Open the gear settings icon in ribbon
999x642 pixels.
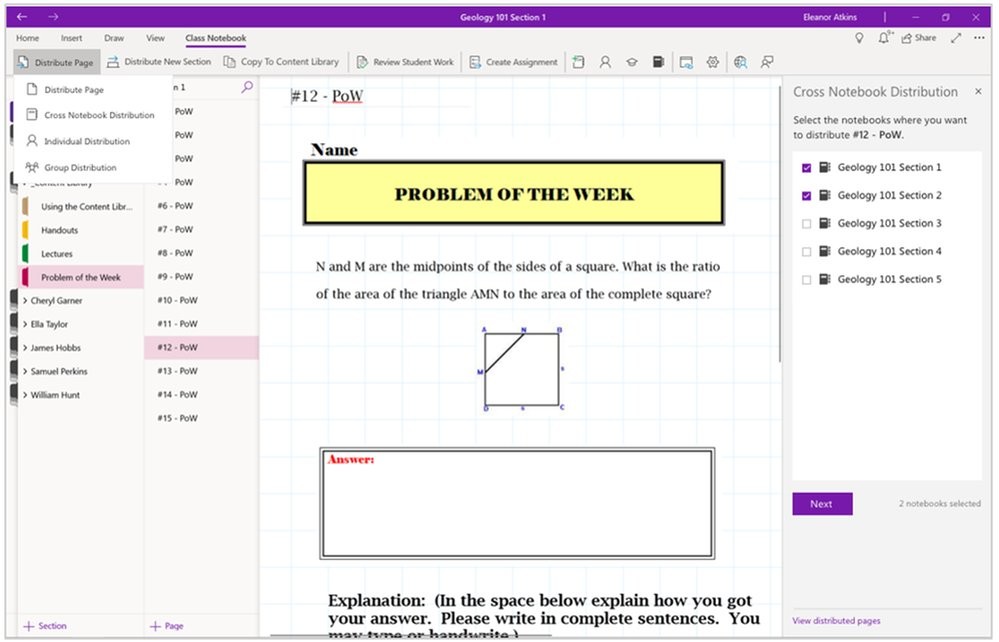713,62
